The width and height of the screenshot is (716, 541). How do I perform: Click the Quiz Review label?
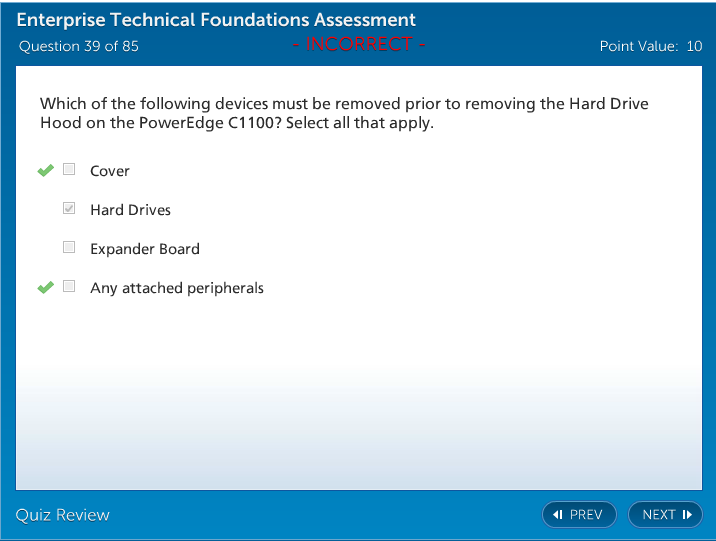[63, 515]
